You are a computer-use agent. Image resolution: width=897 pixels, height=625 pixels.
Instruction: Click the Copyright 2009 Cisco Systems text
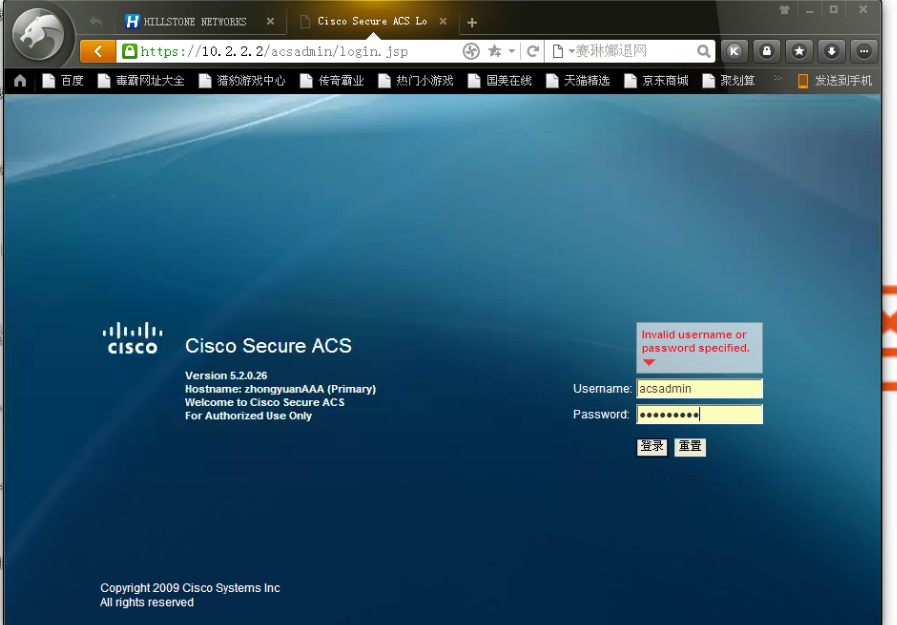coord(190,588)
